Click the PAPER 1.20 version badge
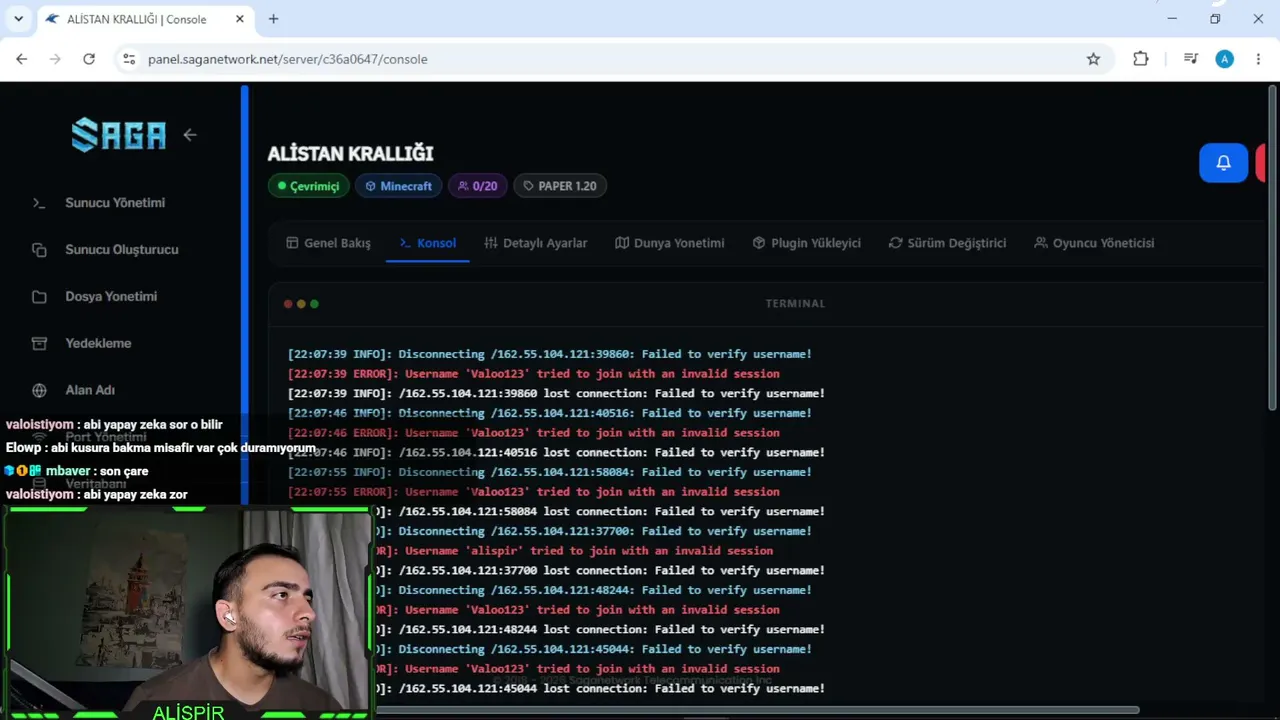This screenshot has width=1280, height=720. tap(560, 186)
